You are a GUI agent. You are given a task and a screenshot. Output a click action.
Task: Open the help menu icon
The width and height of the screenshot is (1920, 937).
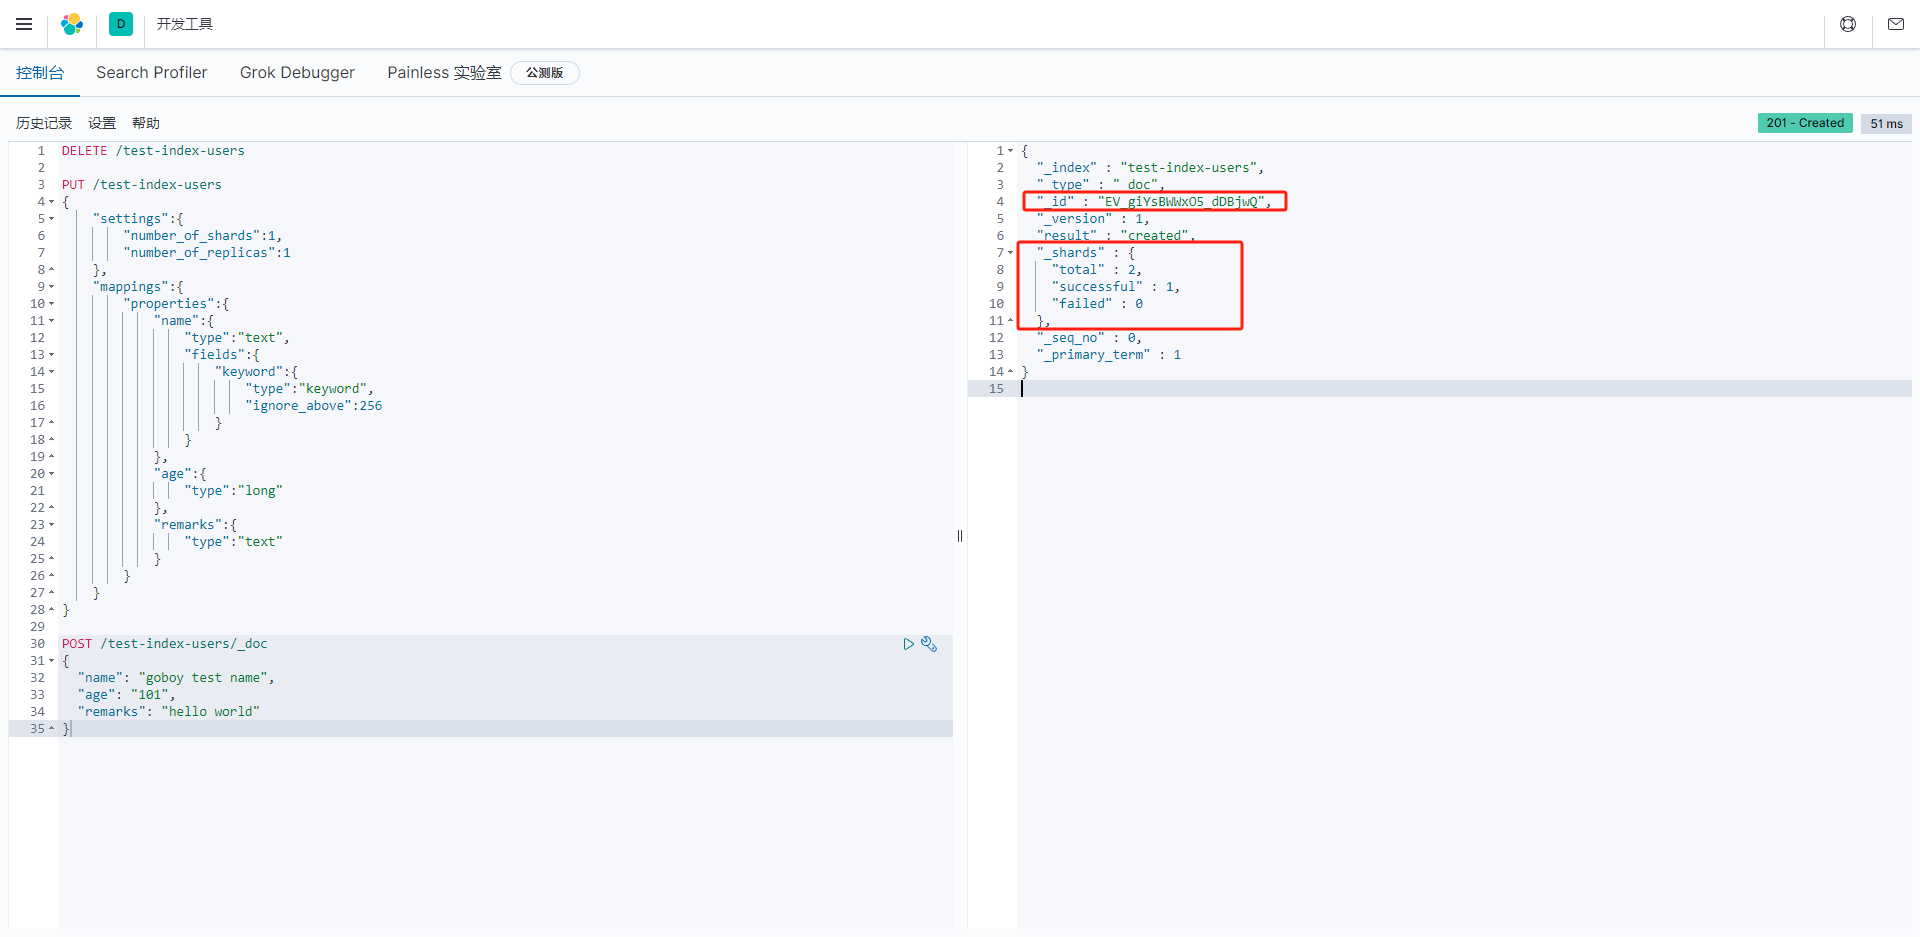[1848, 24]
